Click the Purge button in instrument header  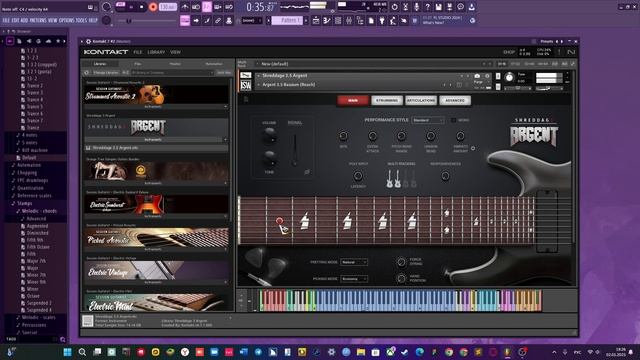click(478, 82)
